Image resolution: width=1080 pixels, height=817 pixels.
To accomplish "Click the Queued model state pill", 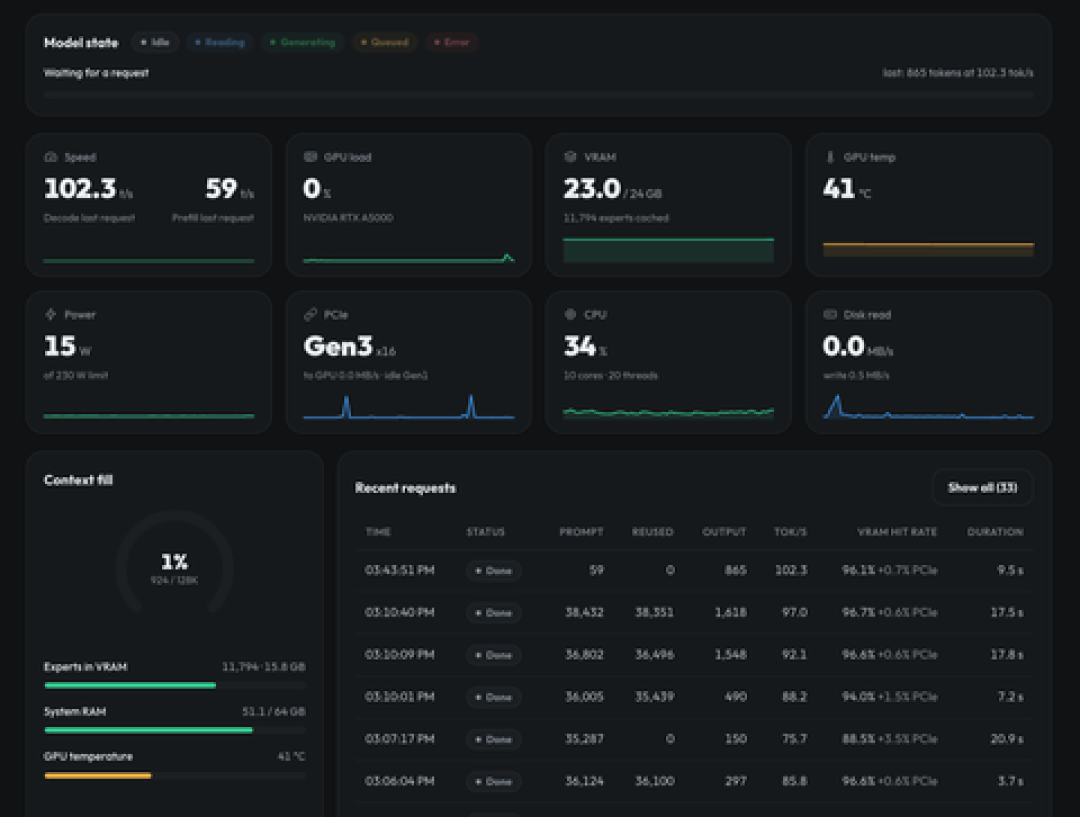I will 384,42.
